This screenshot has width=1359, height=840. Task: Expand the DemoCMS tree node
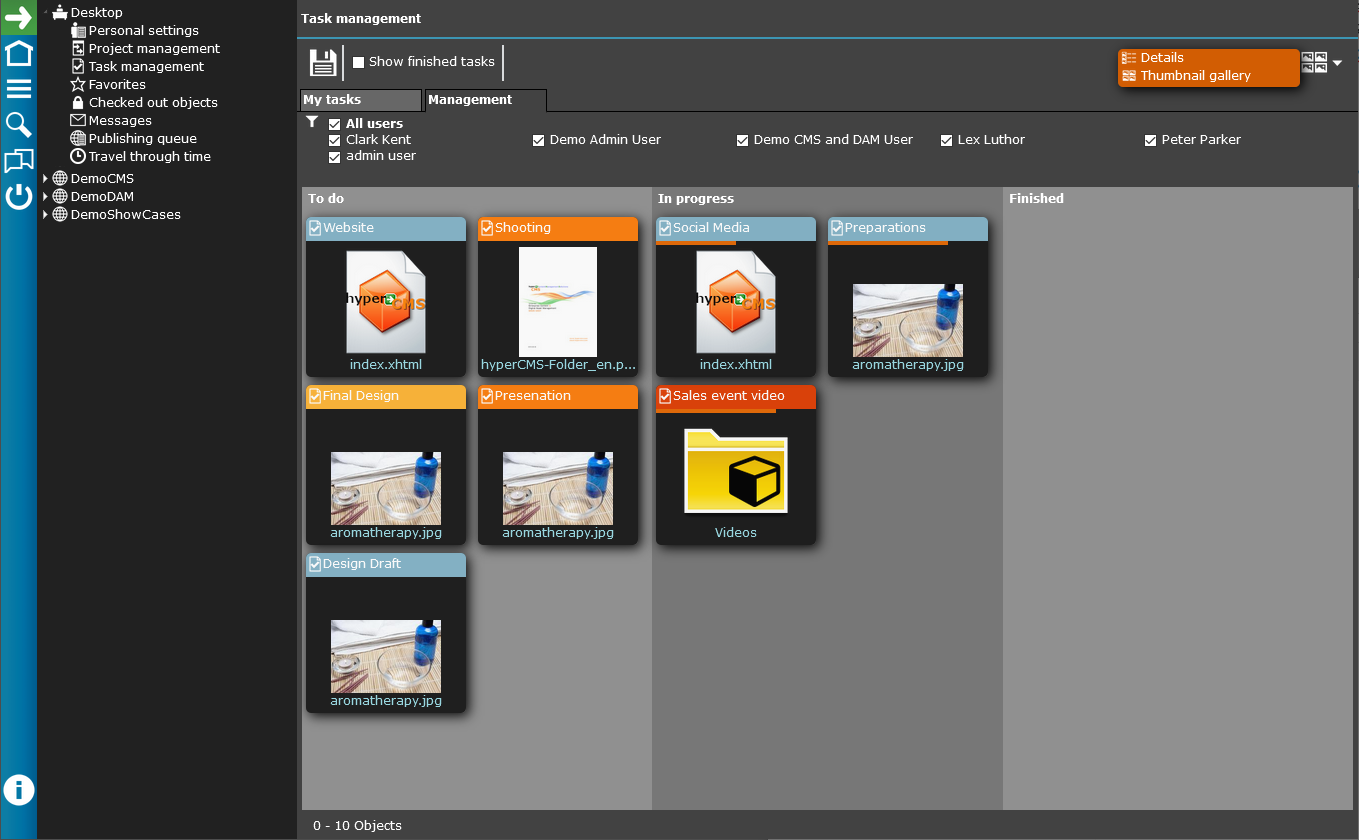(x=43, y=178)
